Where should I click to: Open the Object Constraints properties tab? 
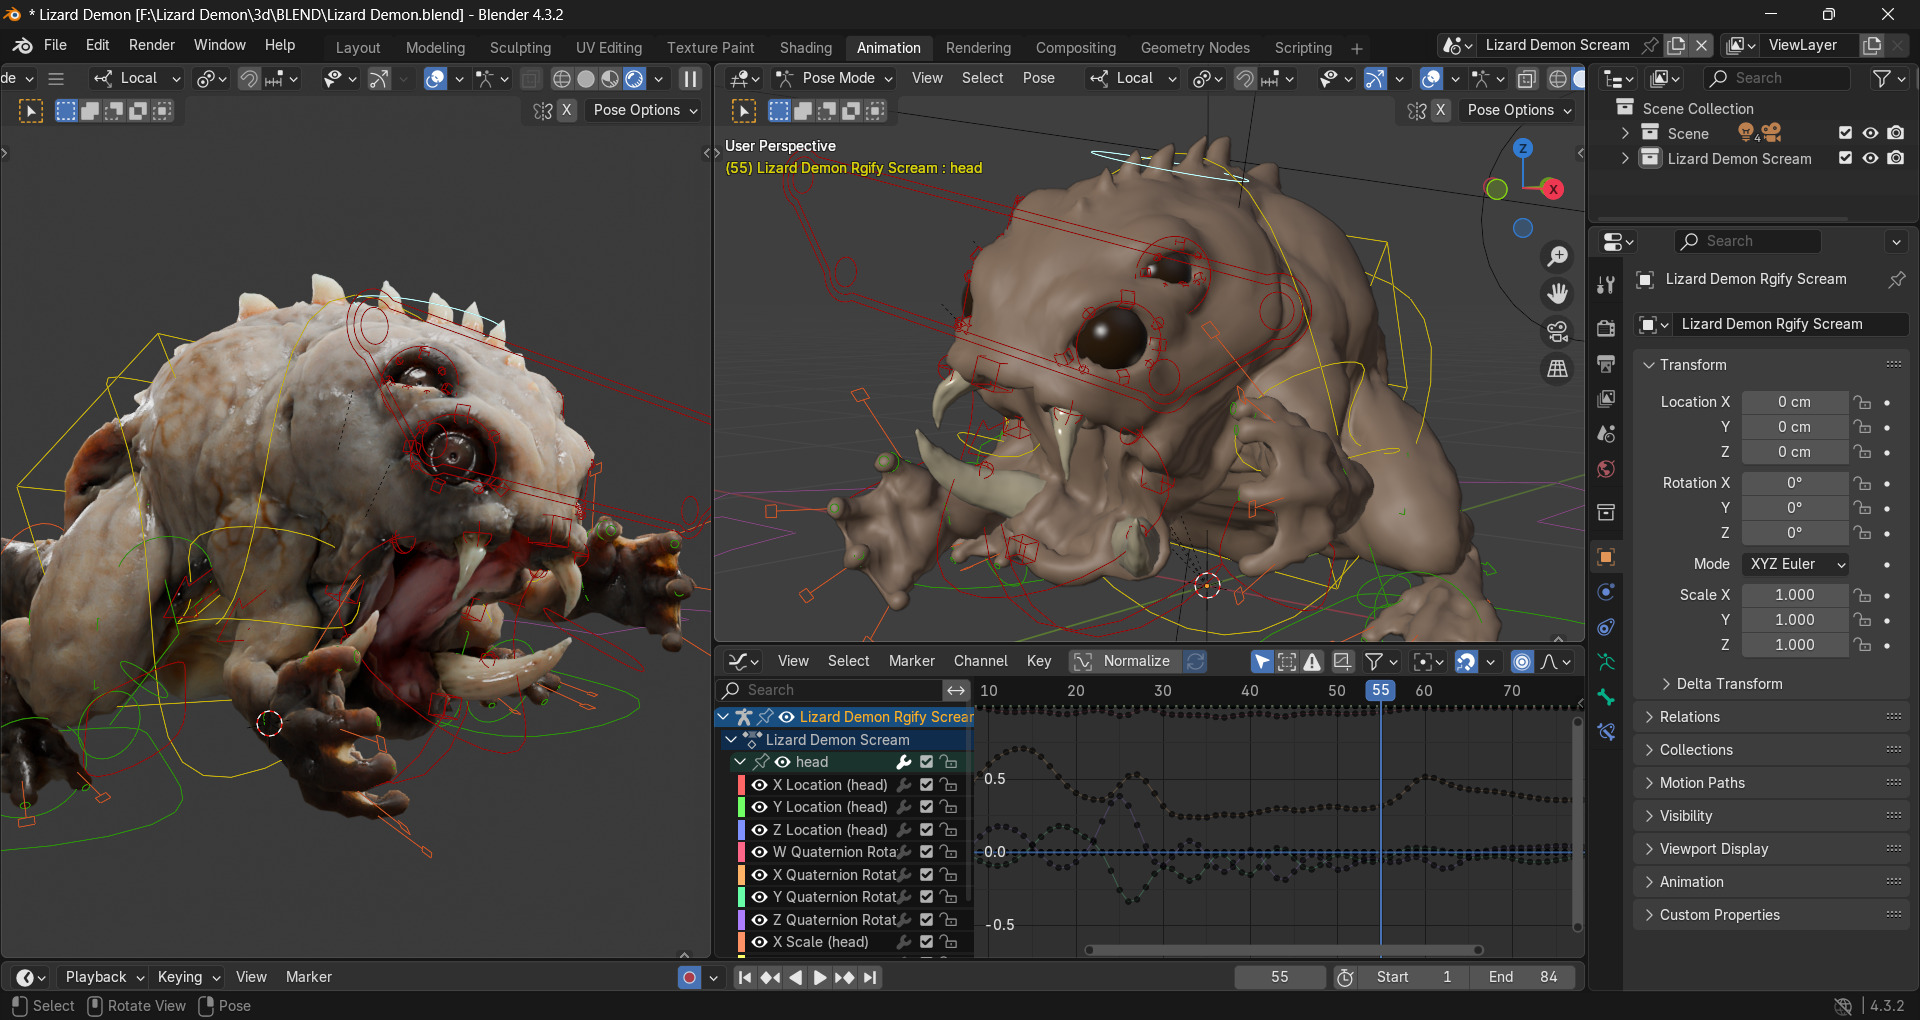[x=1606, y=627]
